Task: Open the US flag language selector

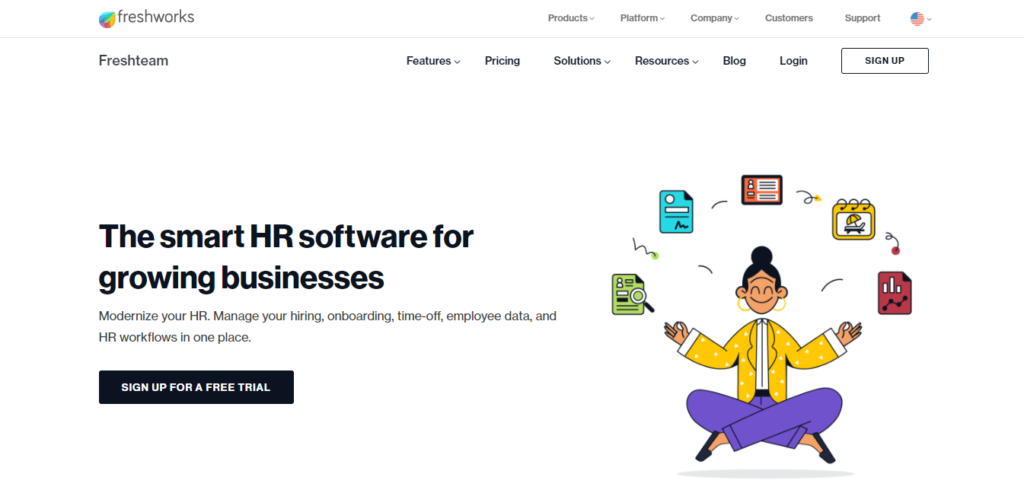Action: 921,19
